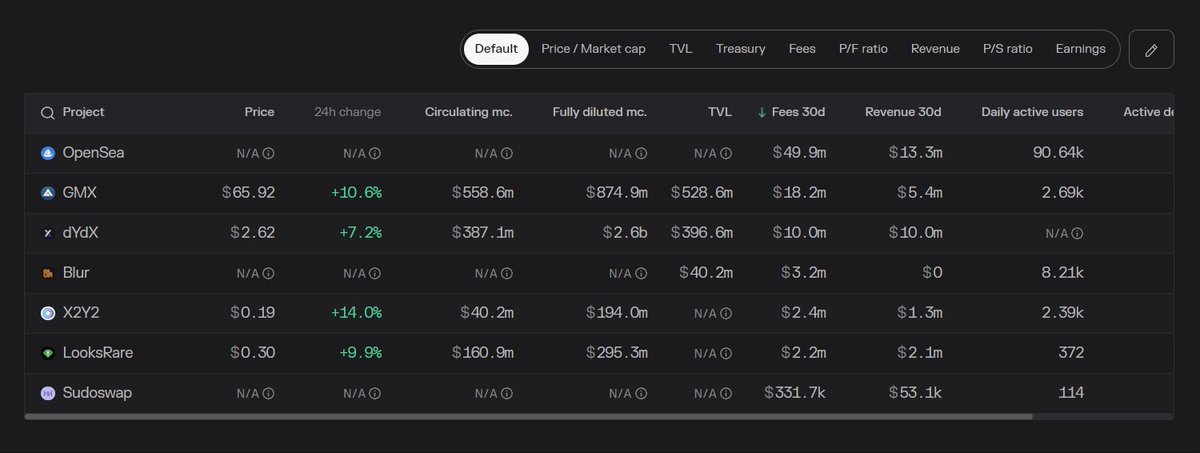Click the search magnifier icon in Project header
Screen dimensions: 1200x453
click(x=47, y=113)
